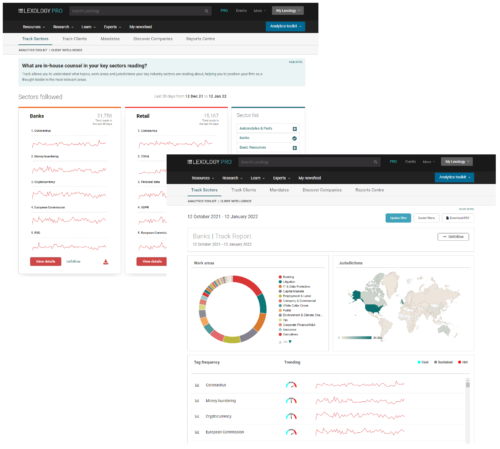
Task: Add Automobiles & Parts via plus icon
Action: tap(295, 129)
